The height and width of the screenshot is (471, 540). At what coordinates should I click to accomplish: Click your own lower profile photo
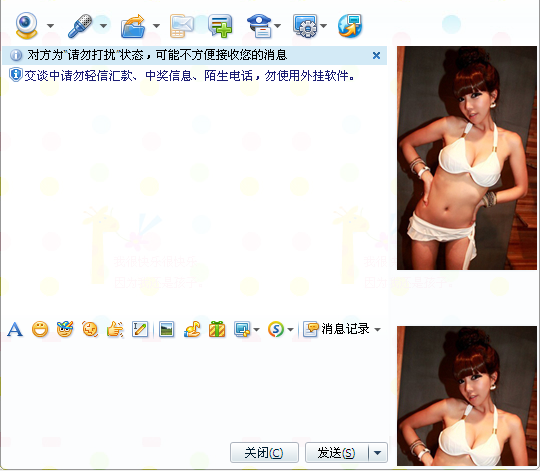coord(467,396)
